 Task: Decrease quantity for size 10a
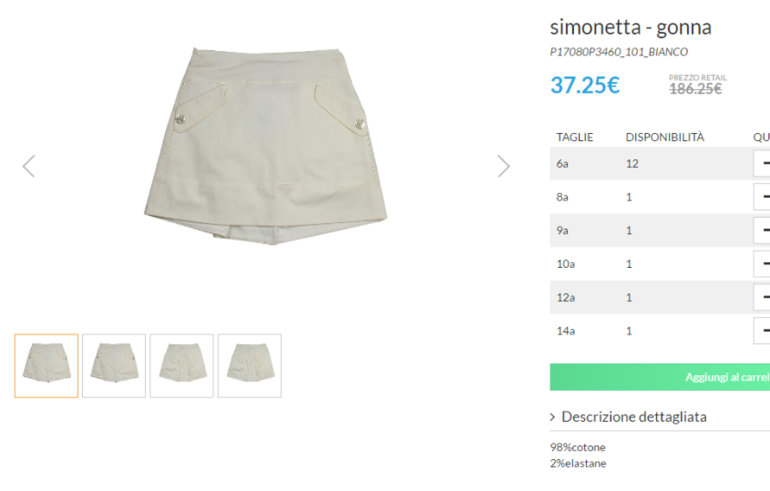click(764, 264)
